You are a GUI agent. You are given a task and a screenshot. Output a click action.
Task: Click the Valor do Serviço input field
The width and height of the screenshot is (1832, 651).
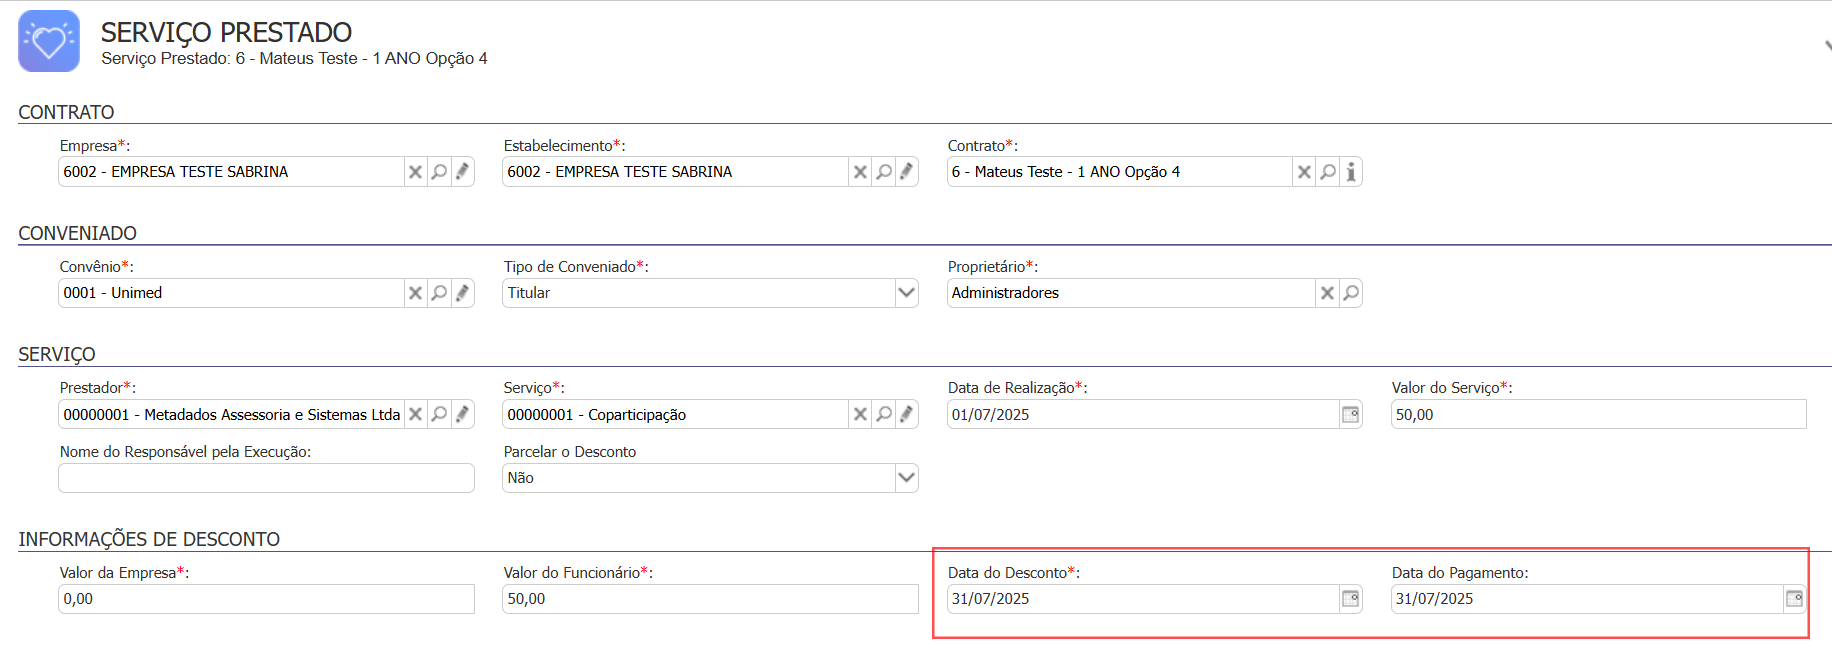[1597, 414]
